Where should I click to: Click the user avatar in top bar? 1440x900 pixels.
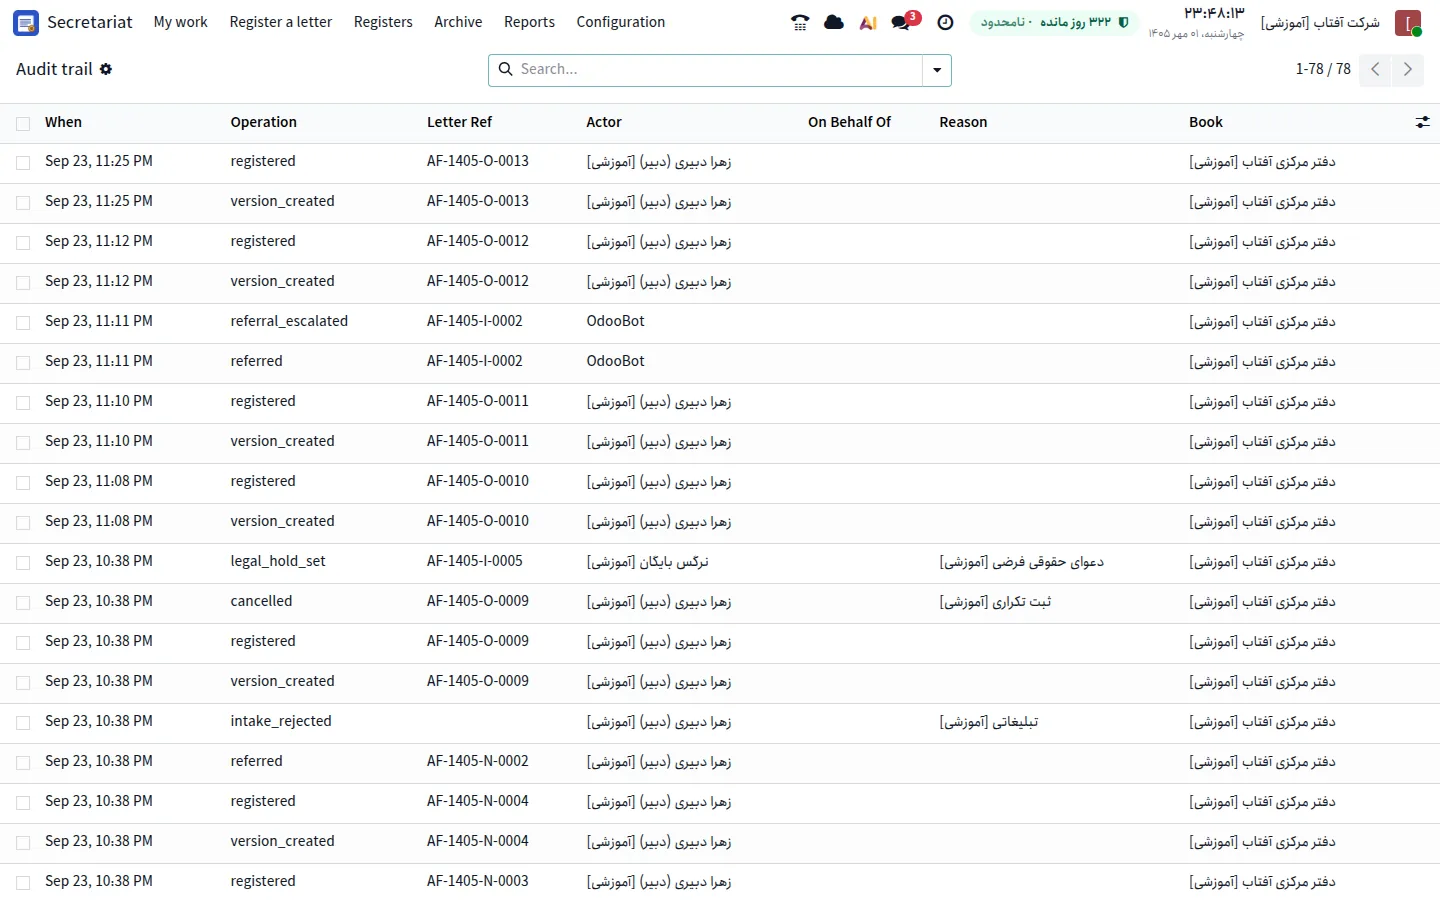[x=1407, y=22]
